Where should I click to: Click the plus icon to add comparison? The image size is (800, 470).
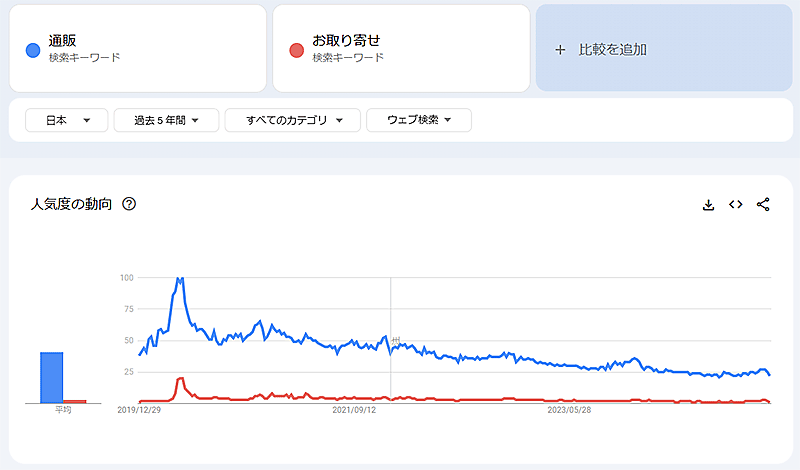560,49
